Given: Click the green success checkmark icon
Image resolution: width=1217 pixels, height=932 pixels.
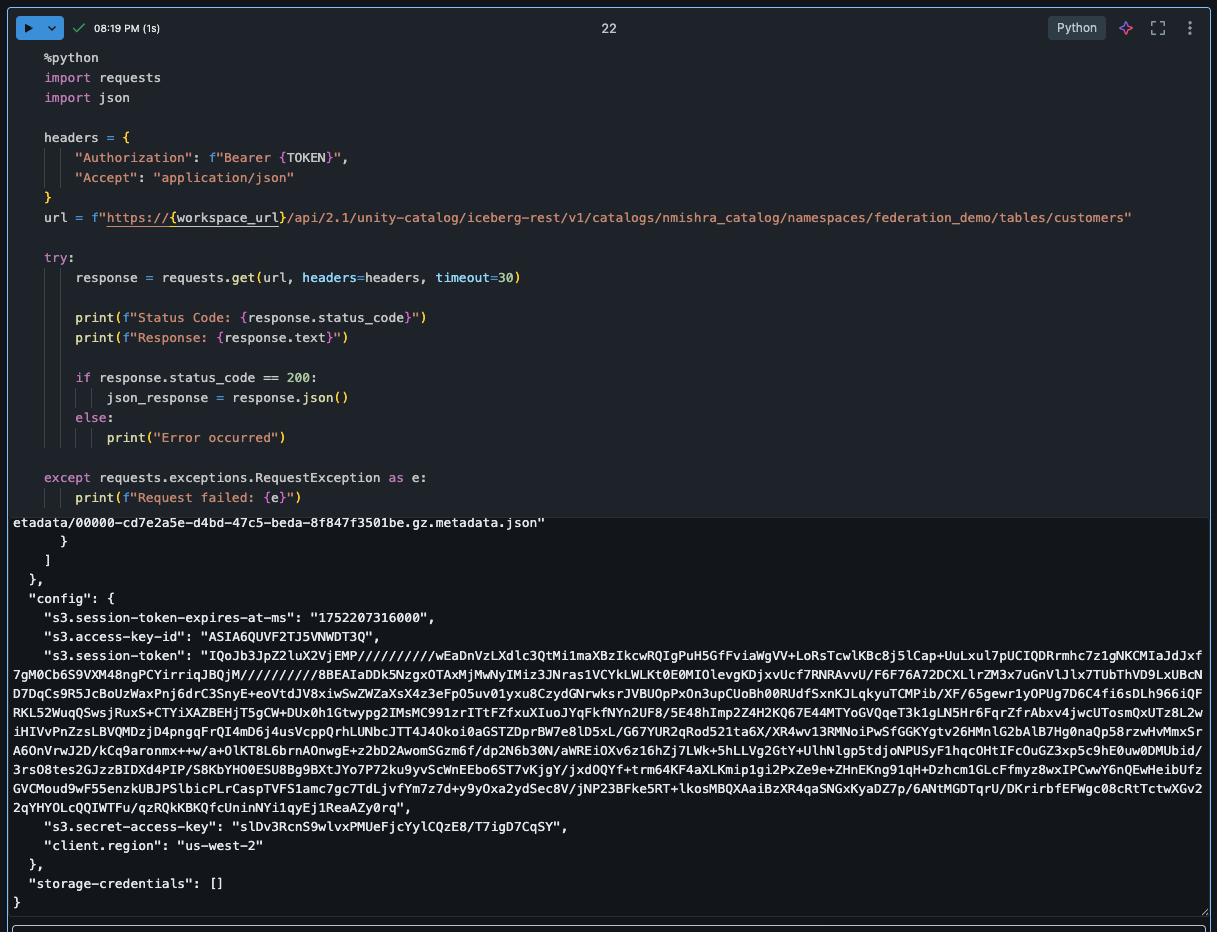Looking at the screenshot, I should (x=79, y=28).
